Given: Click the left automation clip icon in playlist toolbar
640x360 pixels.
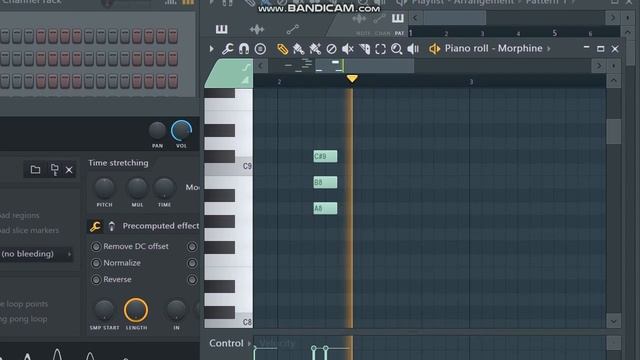Looking at the screenshot, I should [293, 29].
